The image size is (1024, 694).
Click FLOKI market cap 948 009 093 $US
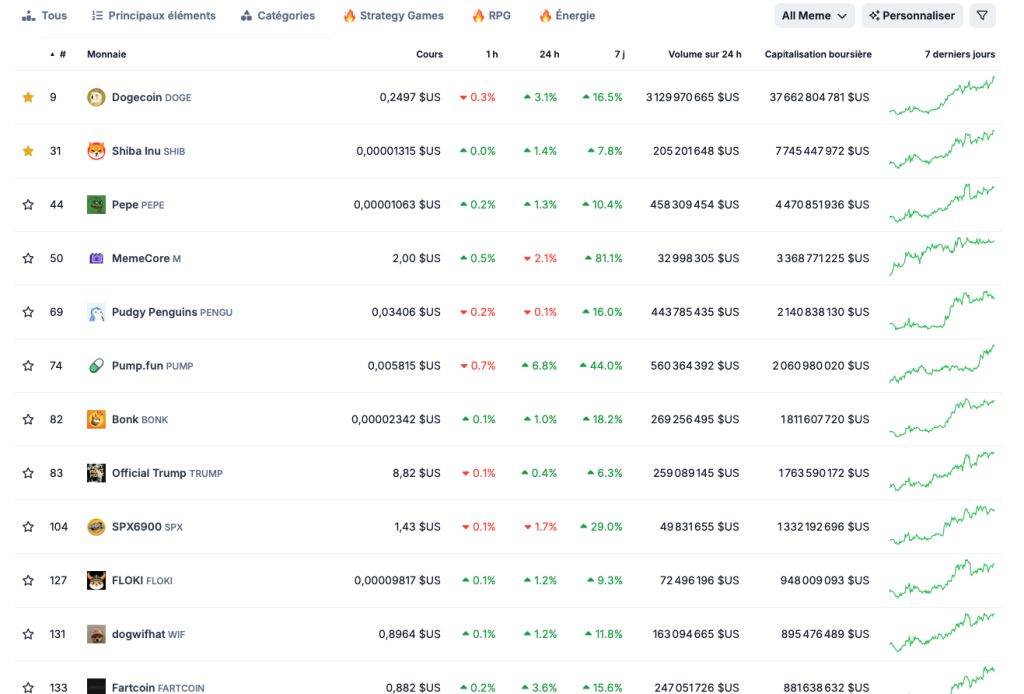825,580
